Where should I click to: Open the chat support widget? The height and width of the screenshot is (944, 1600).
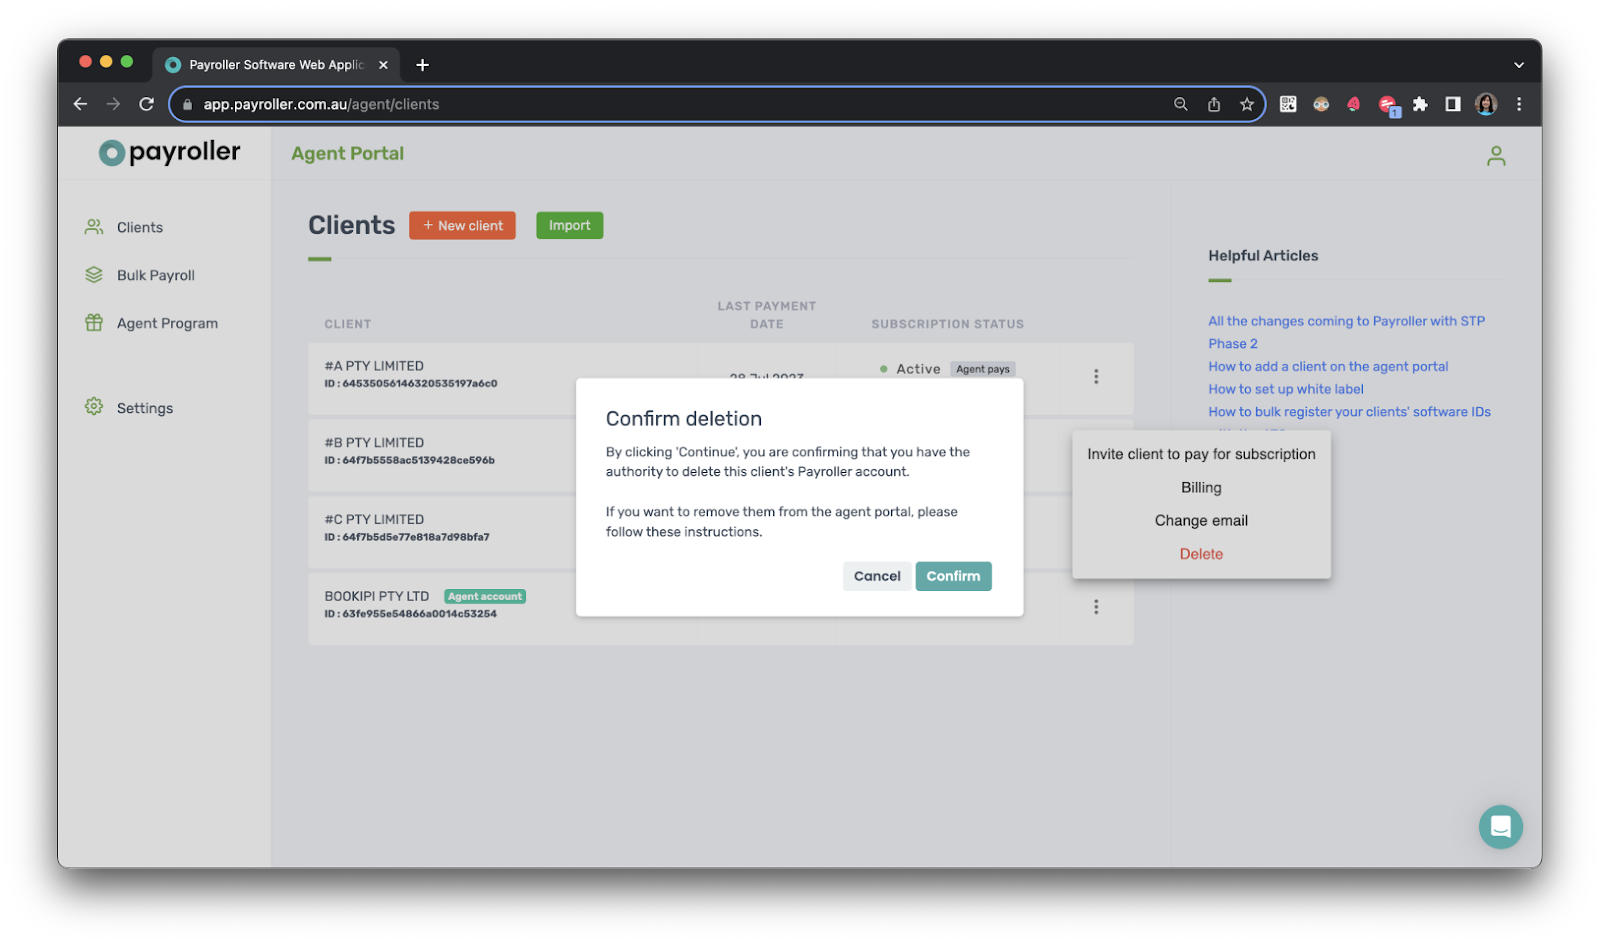[1500, 827]
